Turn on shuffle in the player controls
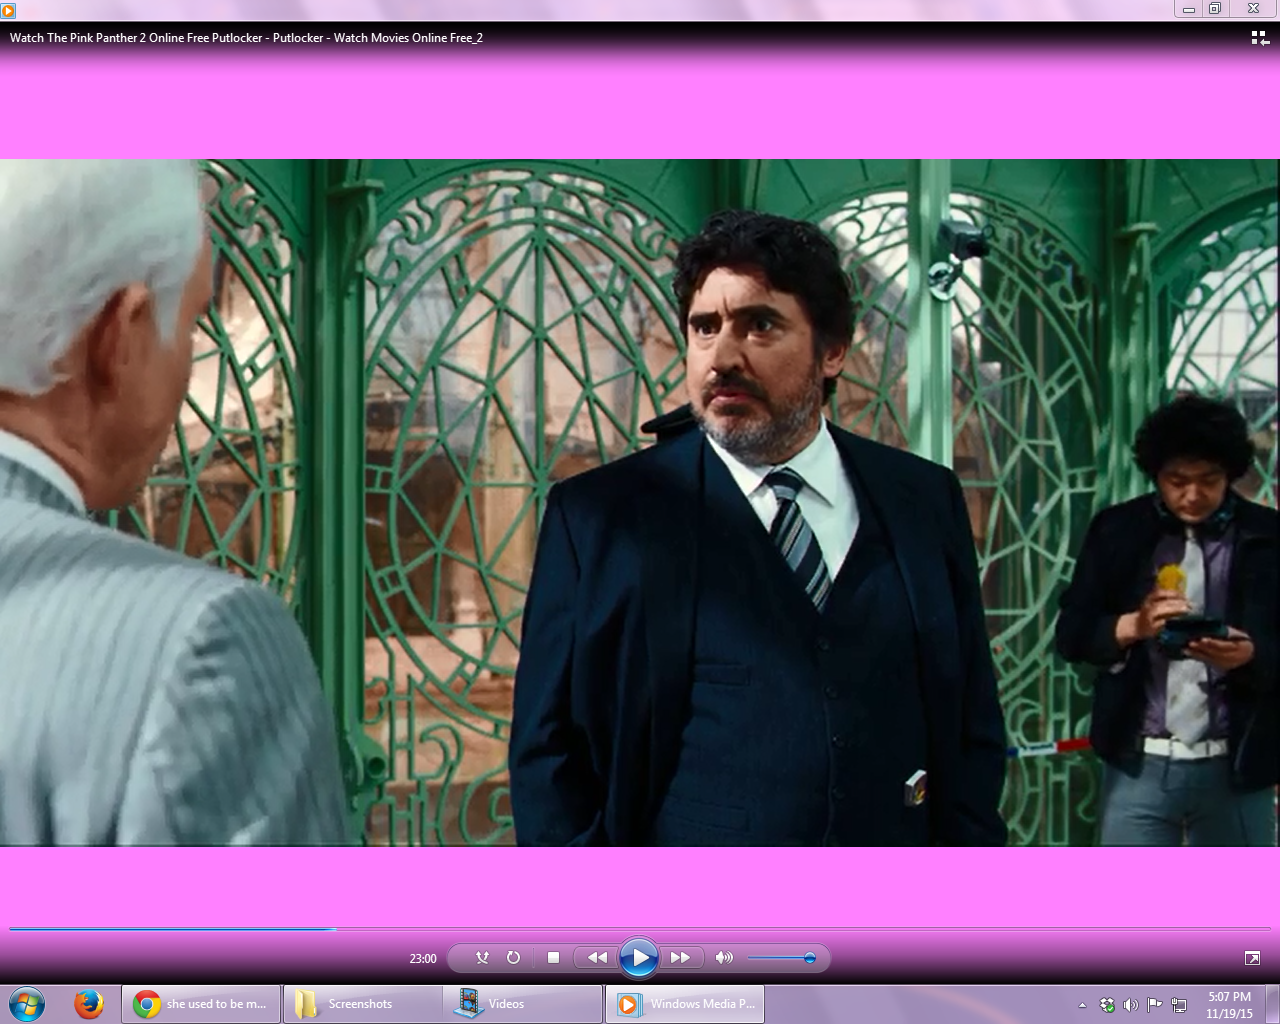This screenshot has height=1024, width=1280. pyautogui.click(x=483, y=958)
